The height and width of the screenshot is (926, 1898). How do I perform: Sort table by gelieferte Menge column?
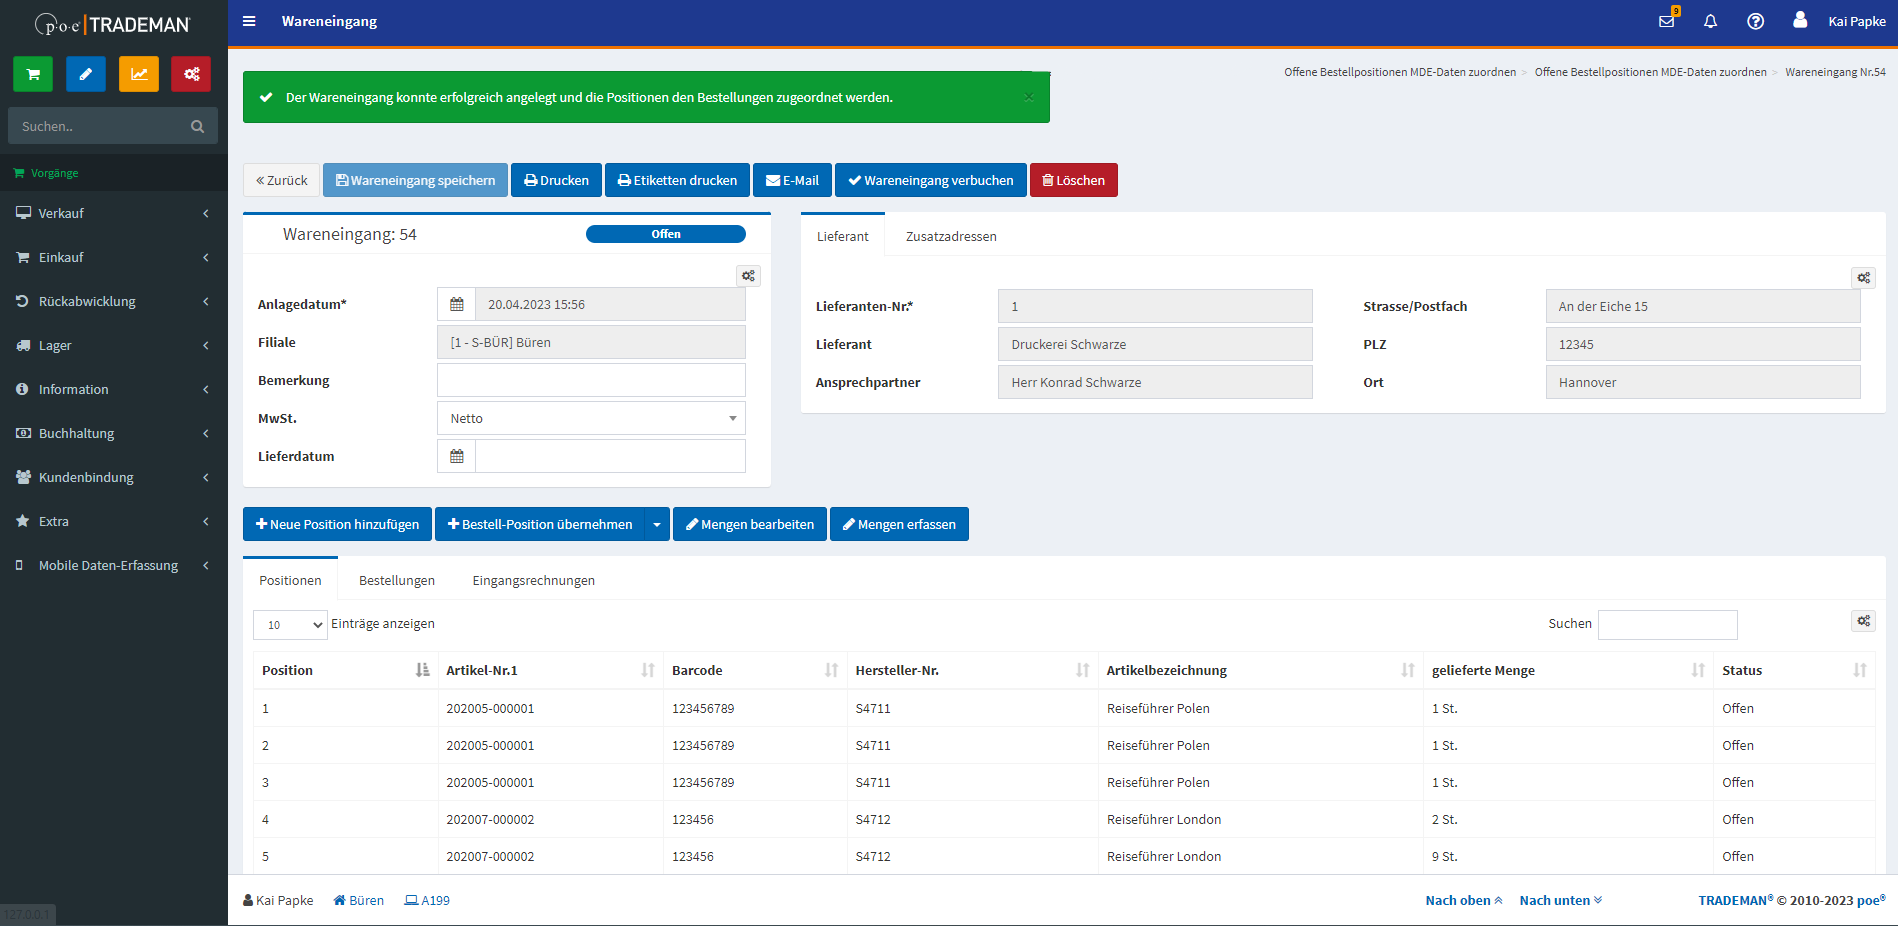tap(1697, 670)
